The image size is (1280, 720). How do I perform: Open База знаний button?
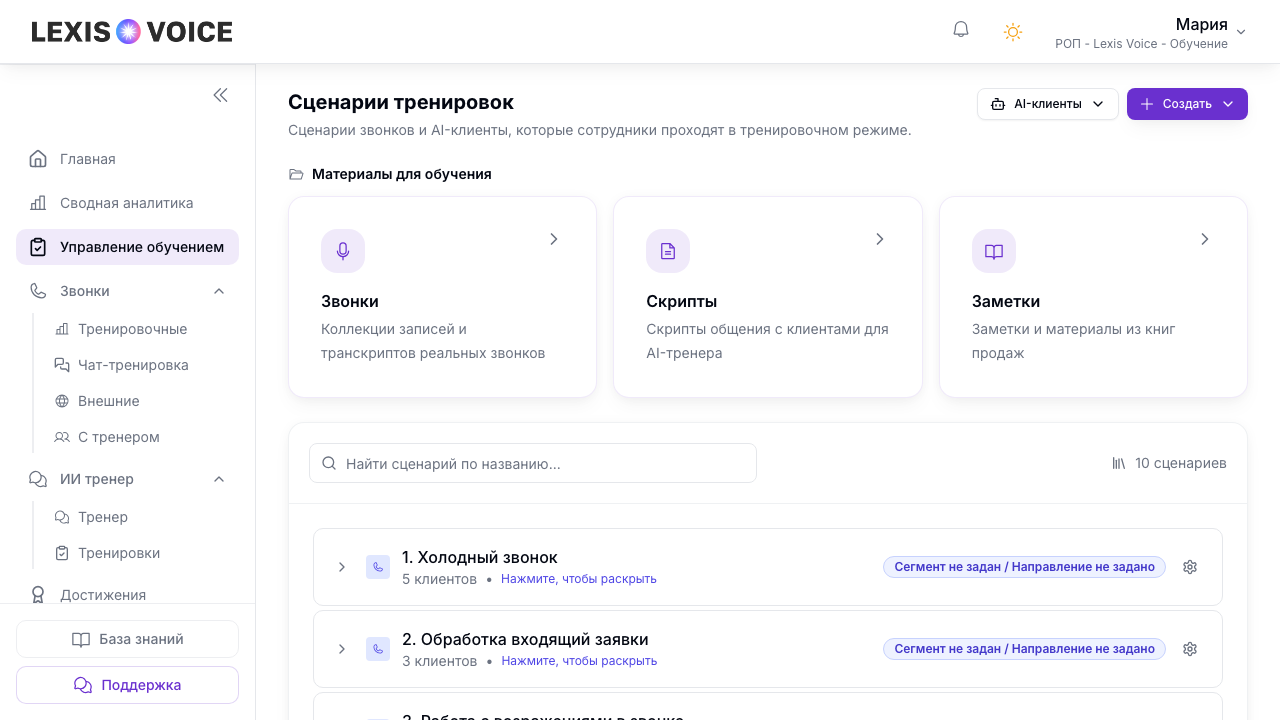(127, 639)
